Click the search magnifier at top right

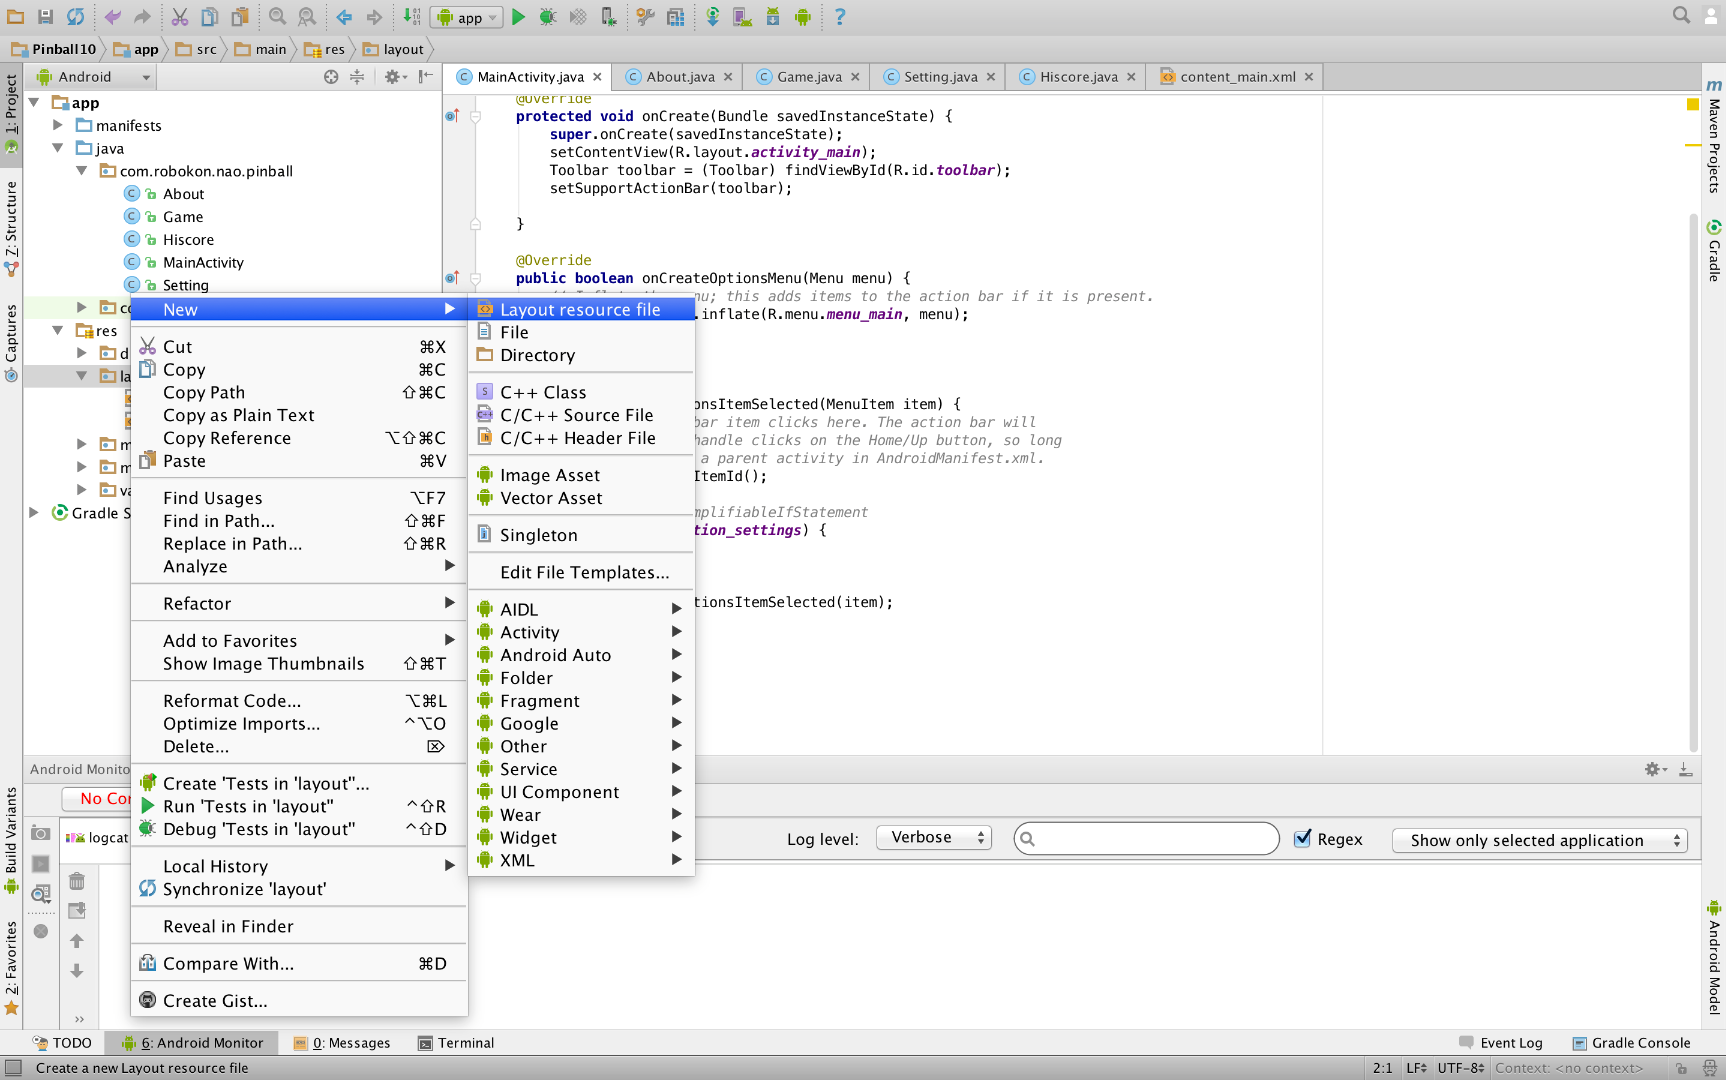[1681, 15]
